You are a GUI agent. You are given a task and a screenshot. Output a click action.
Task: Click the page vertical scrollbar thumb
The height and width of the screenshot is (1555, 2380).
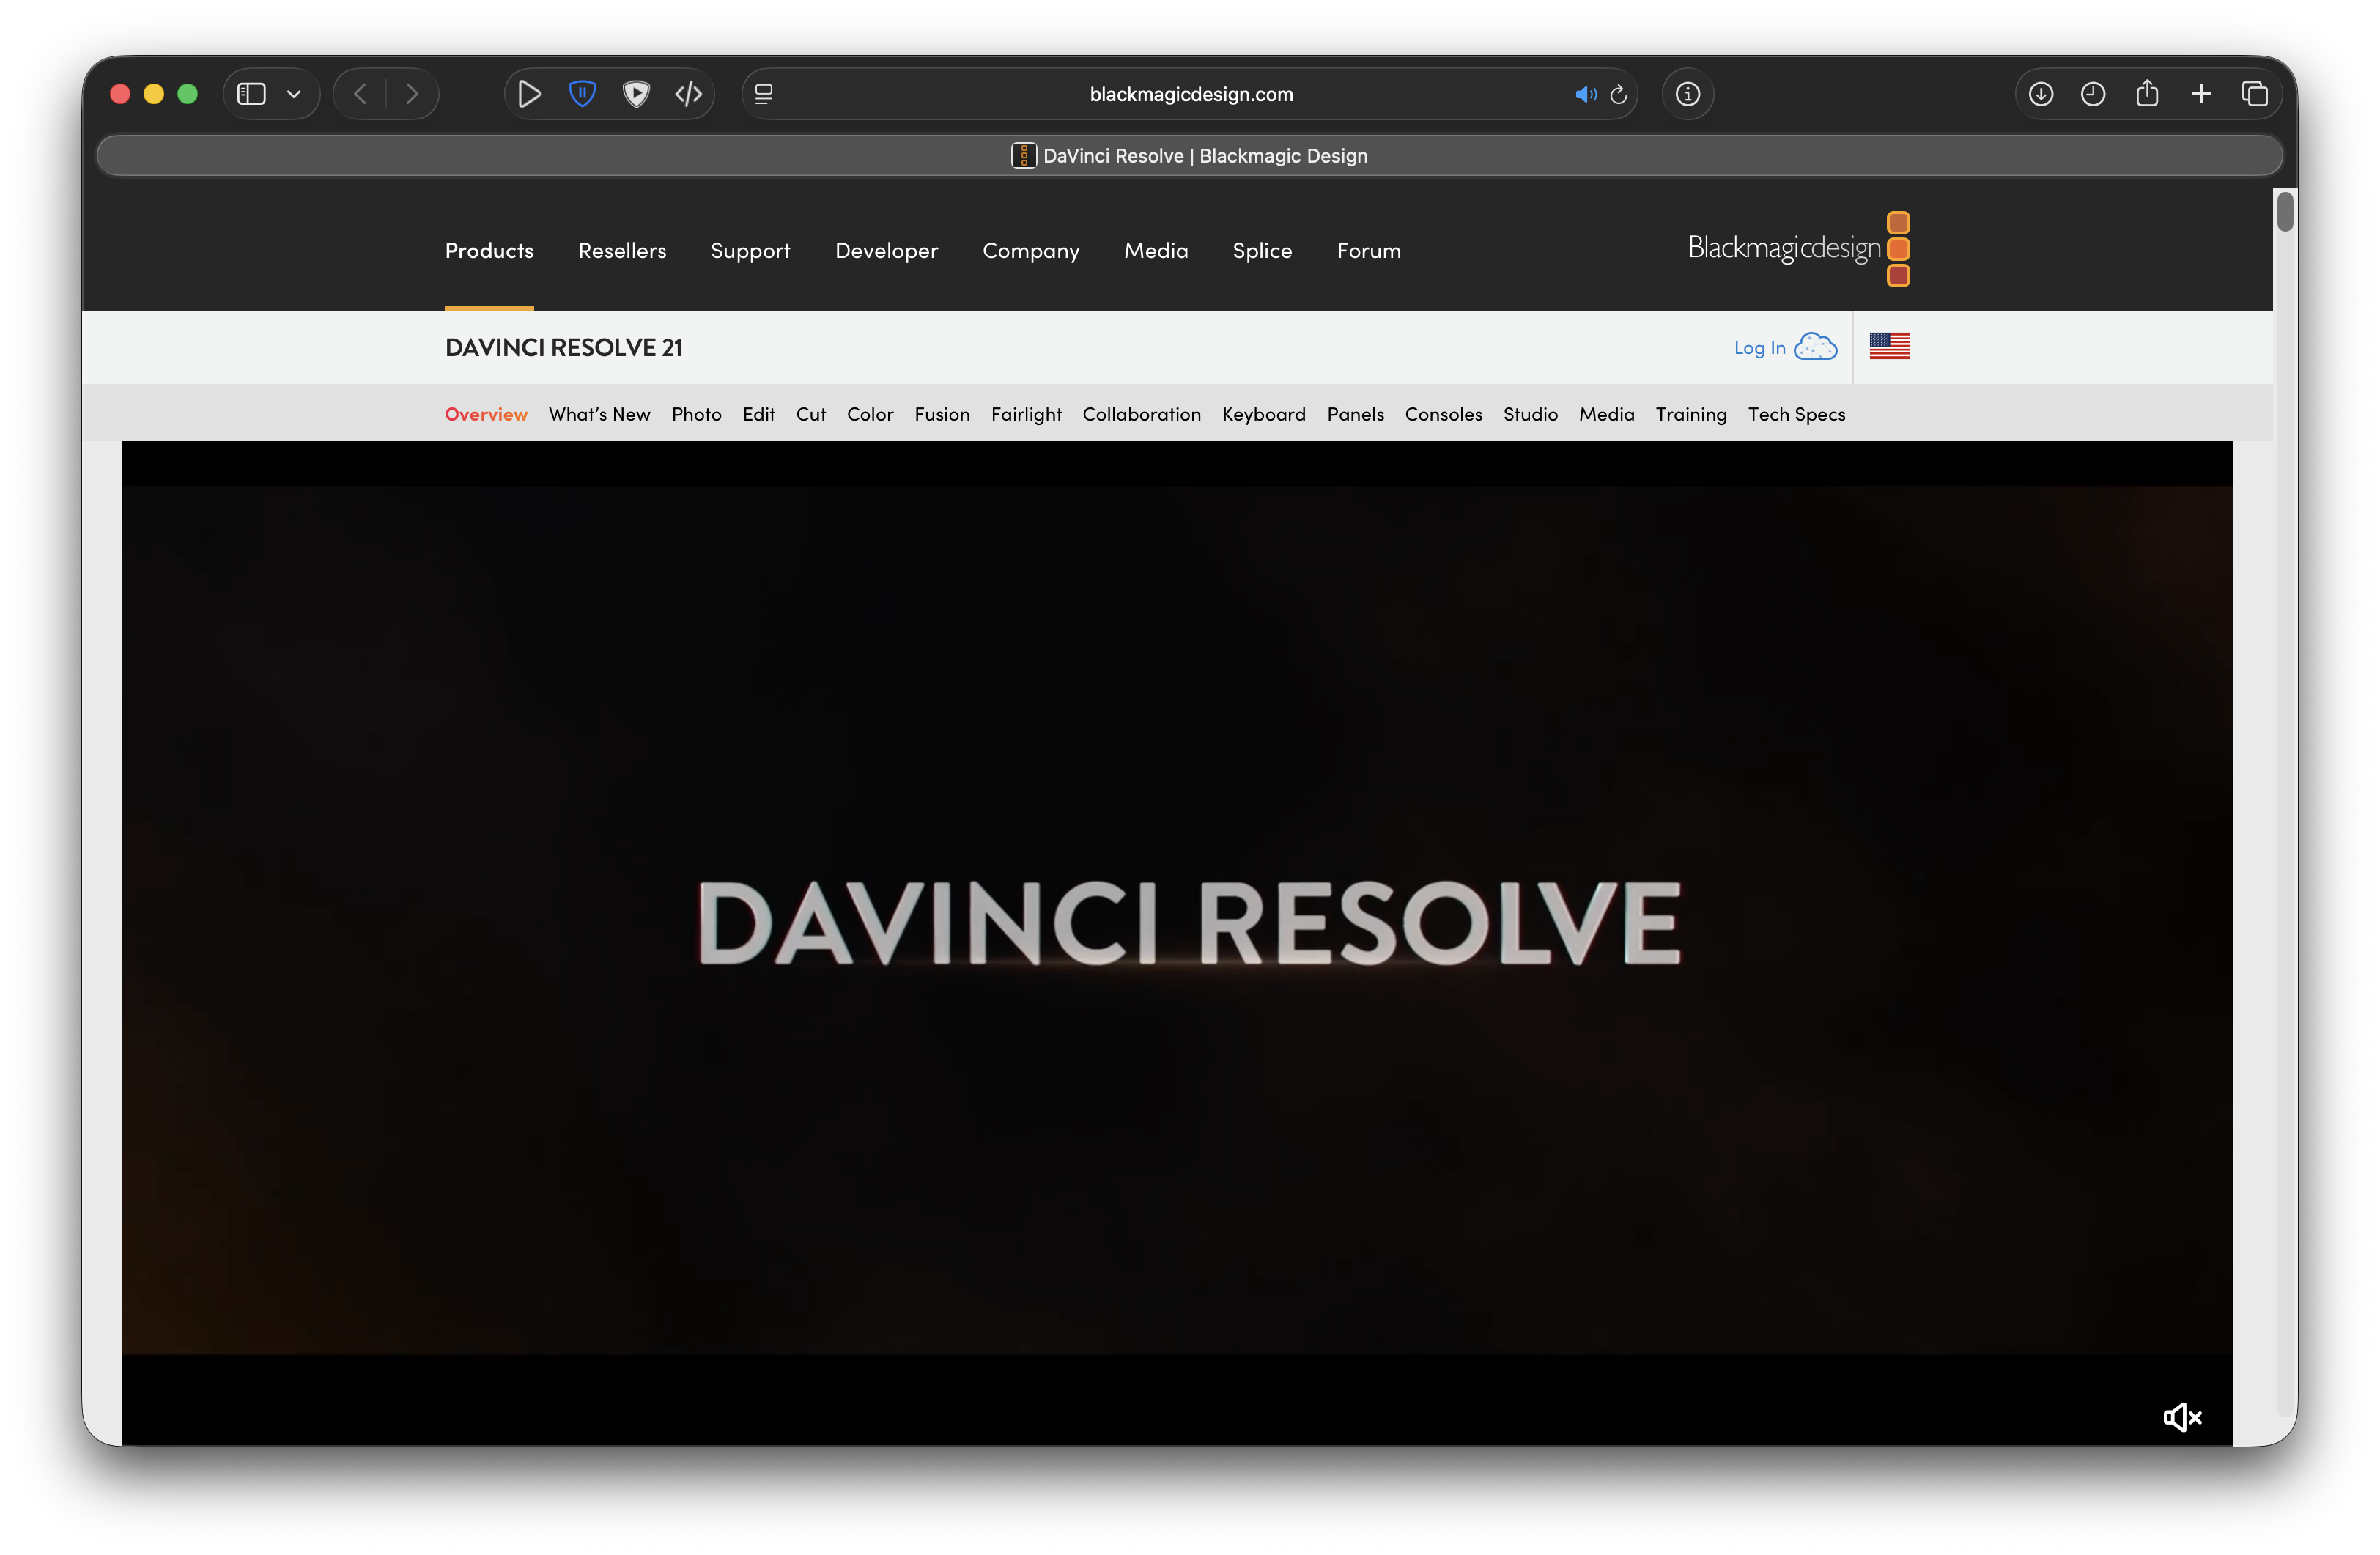point(2285,212)
